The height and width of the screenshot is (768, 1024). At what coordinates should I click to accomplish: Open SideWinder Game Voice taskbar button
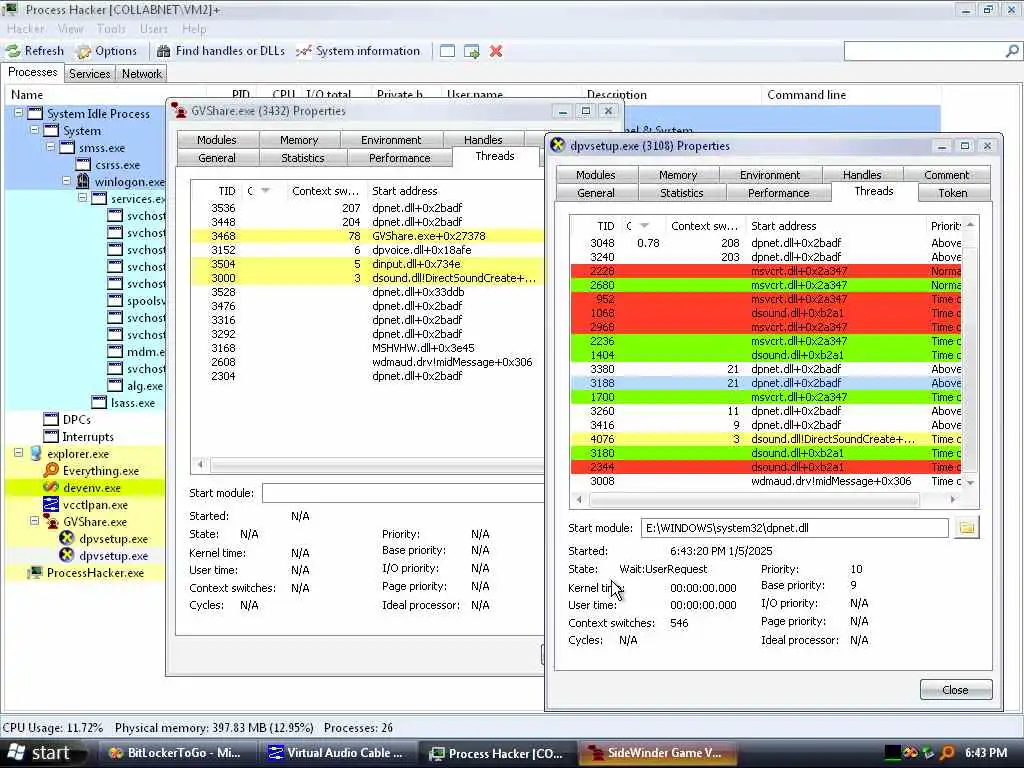657,753
